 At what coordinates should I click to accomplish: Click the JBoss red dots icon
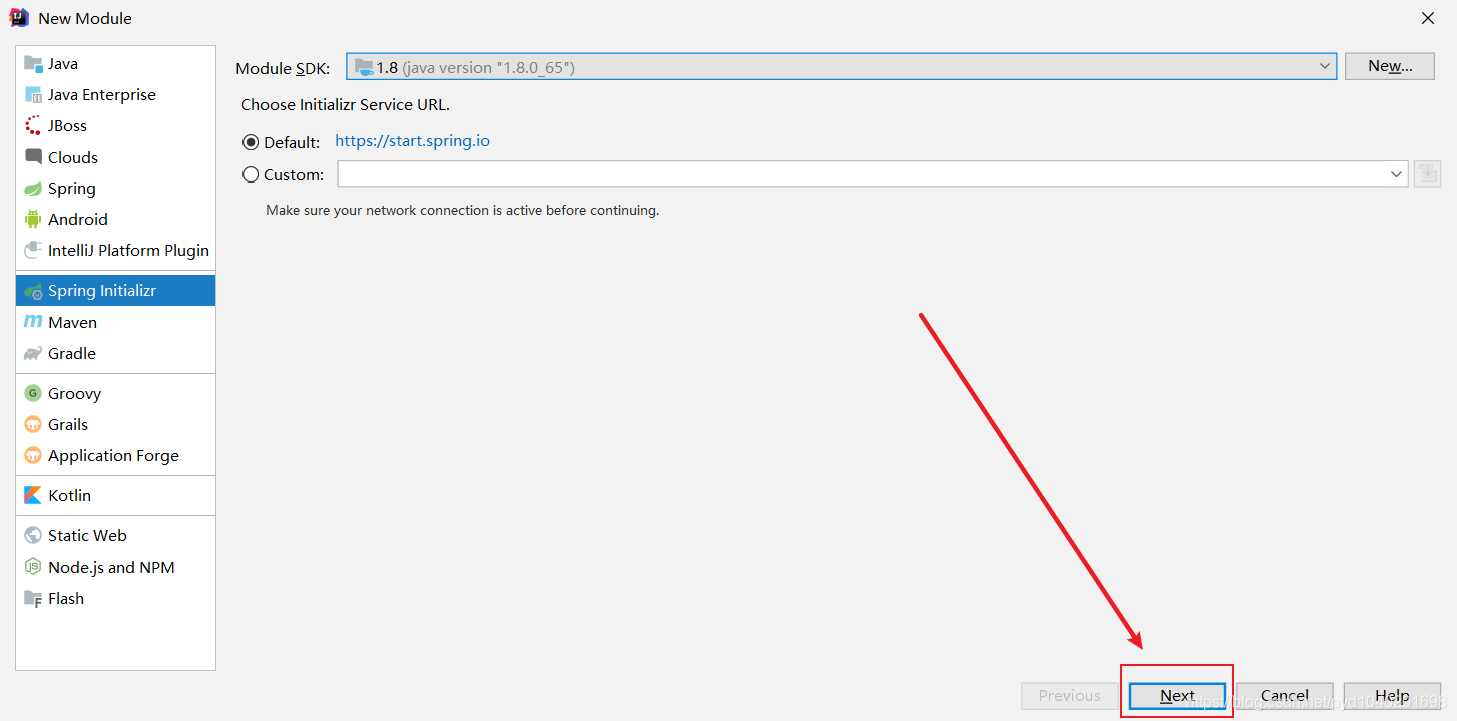pyautogui.click(x=33, y=126)
